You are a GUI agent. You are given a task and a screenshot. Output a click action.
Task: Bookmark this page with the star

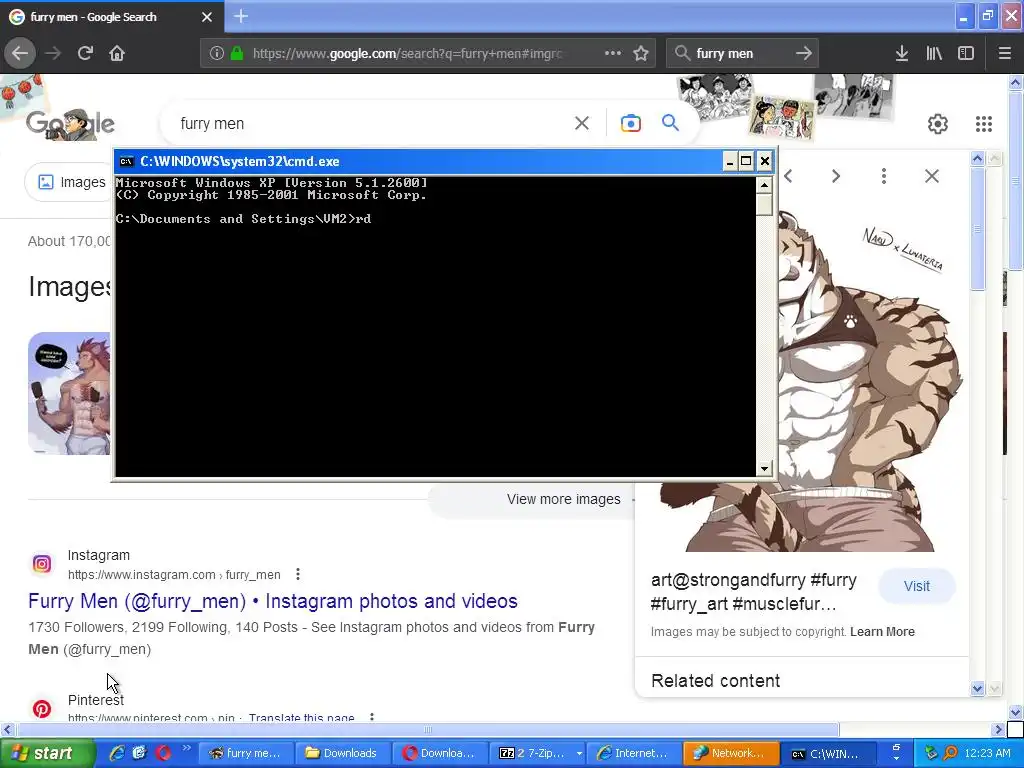pyautogui.click(x=641, y=53)
